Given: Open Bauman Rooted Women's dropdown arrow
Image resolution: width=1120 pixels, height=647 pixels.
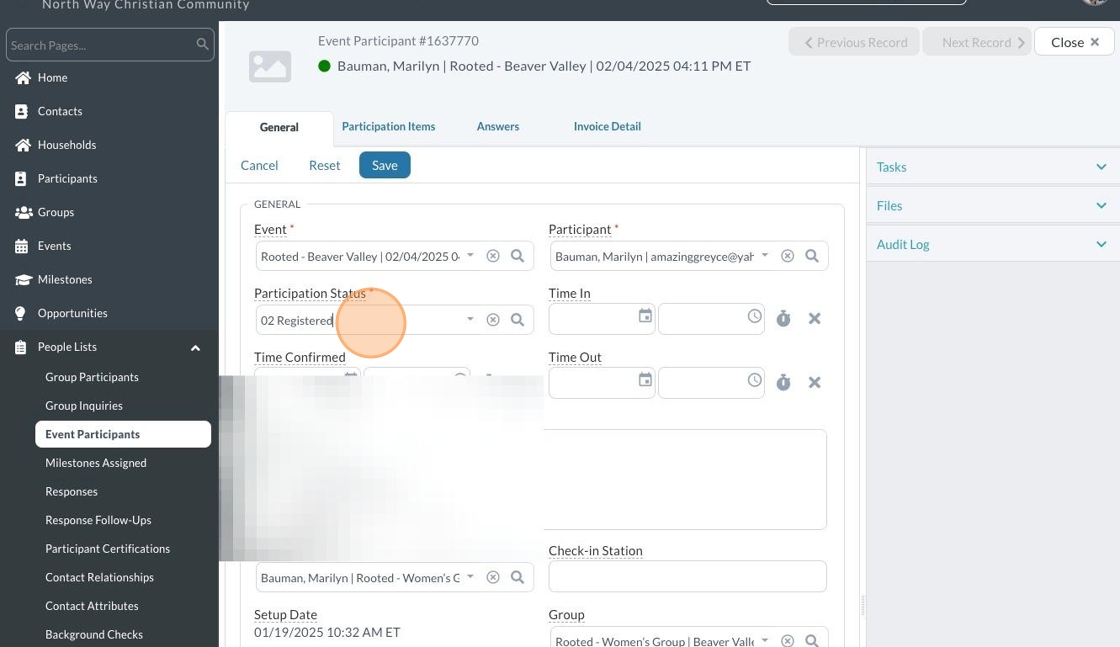Looking at the screenshot, I should click(470, 576).
